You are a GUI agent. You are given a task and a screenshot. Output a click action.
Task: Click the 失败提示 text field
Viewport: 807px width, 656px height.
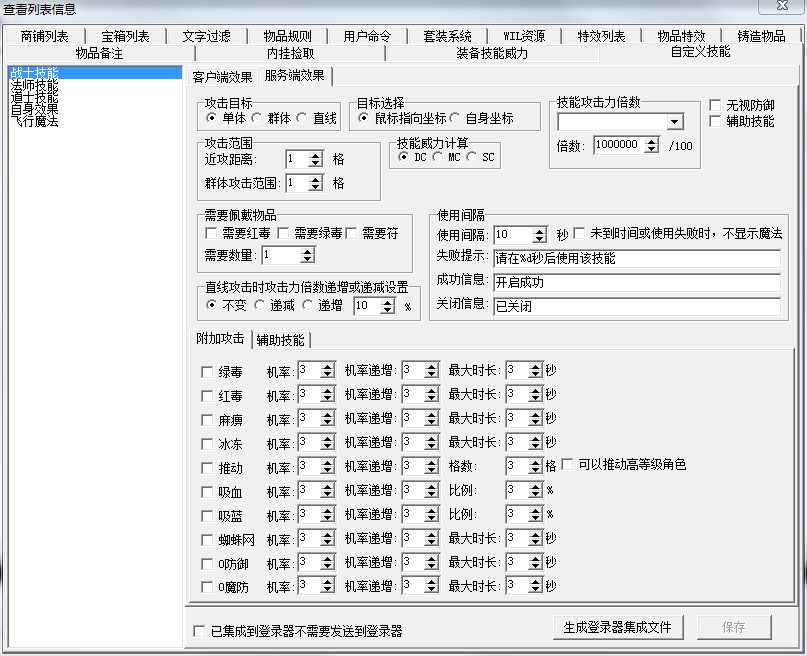coord(636,258)
